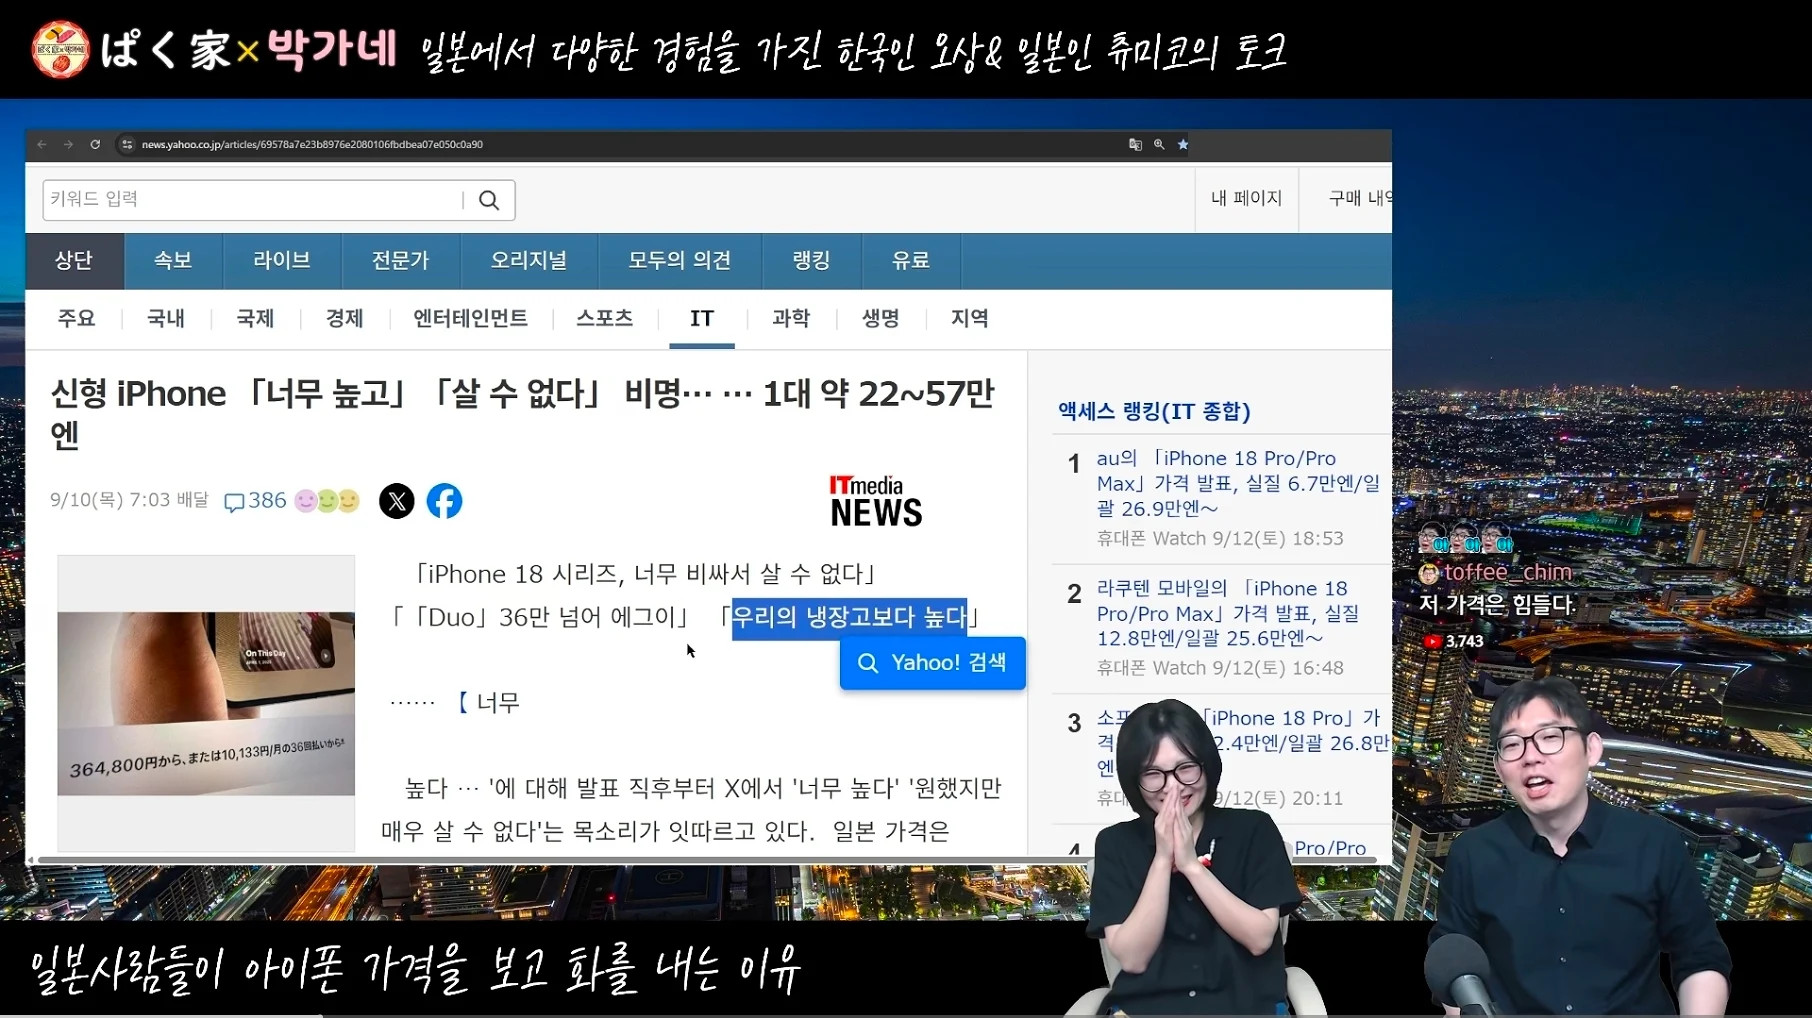Open the 속보 tab
This screenshot has width=1812, height=1018.
(x=173, y=261)
